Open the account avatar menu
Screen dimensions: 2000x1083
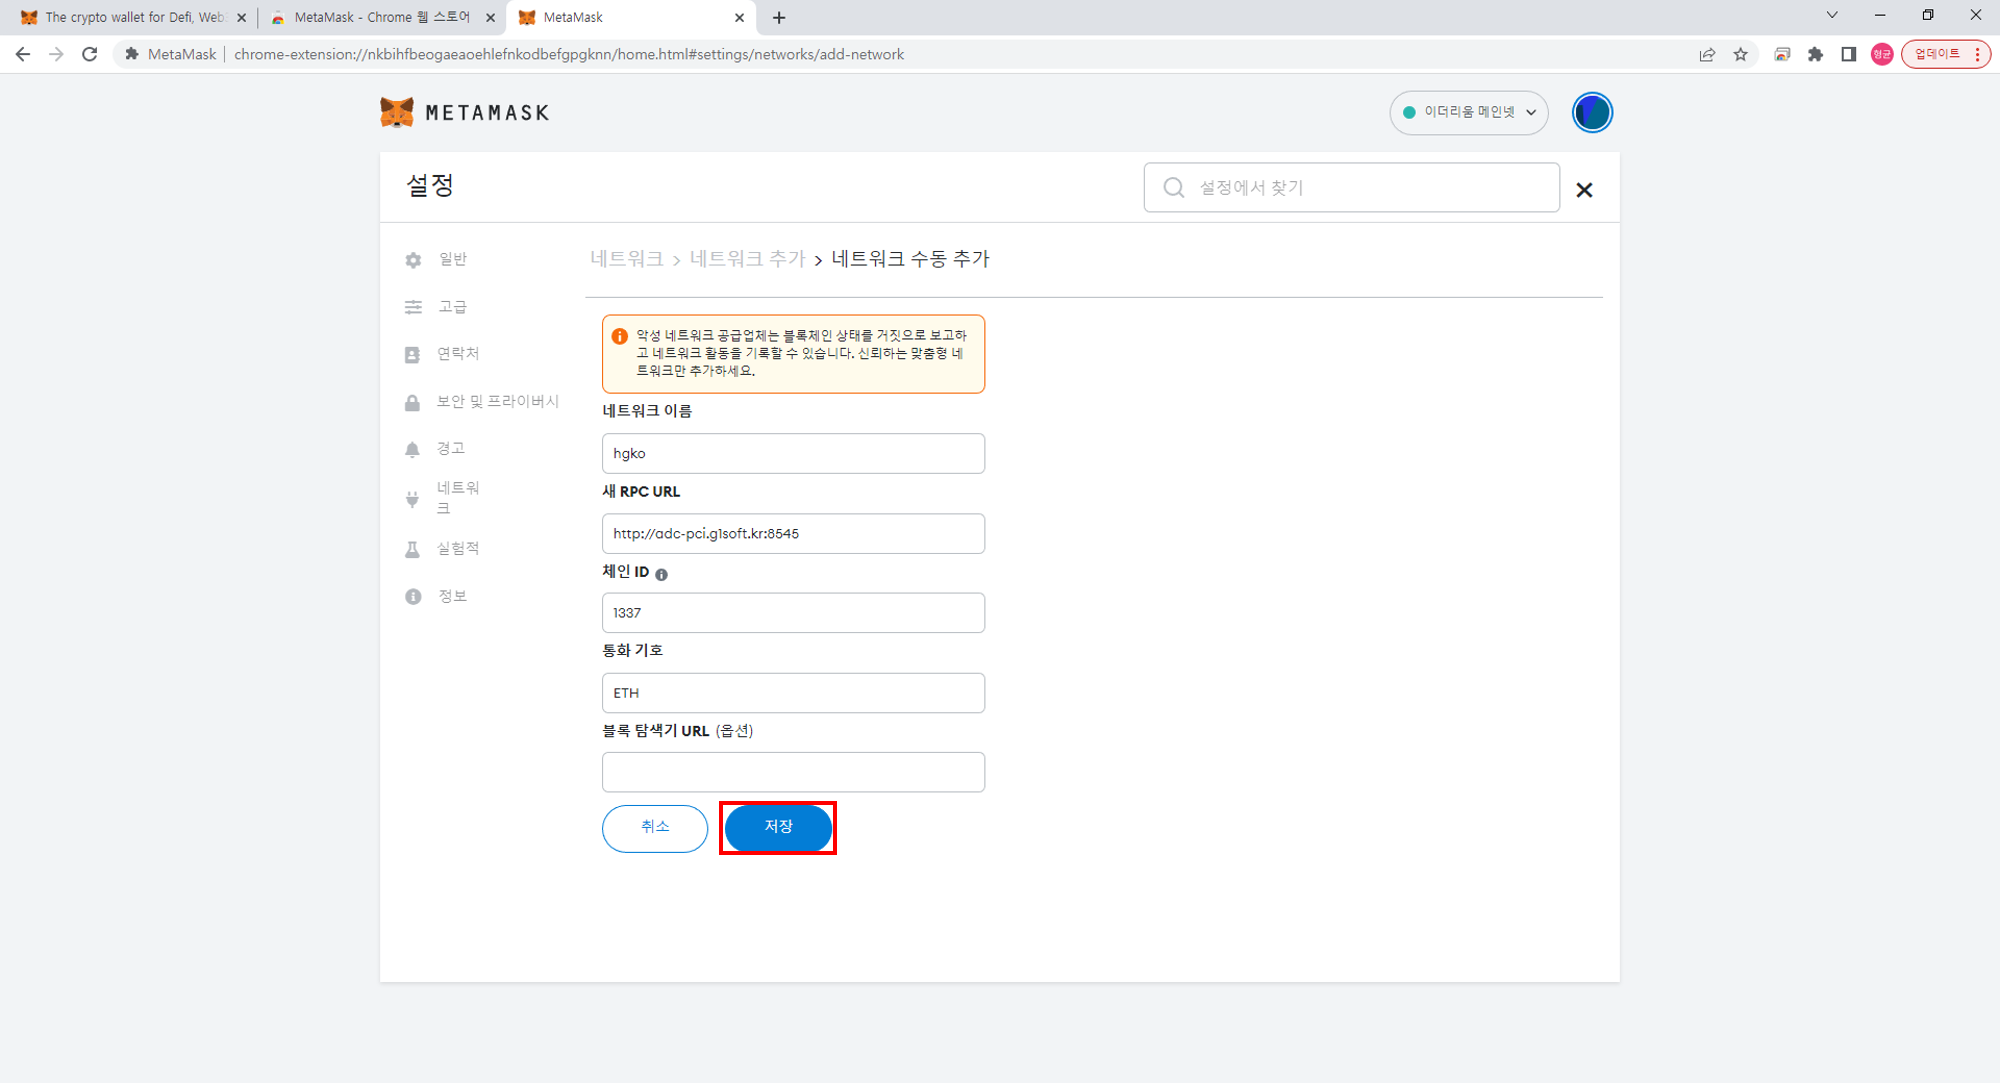point(1591,112)
